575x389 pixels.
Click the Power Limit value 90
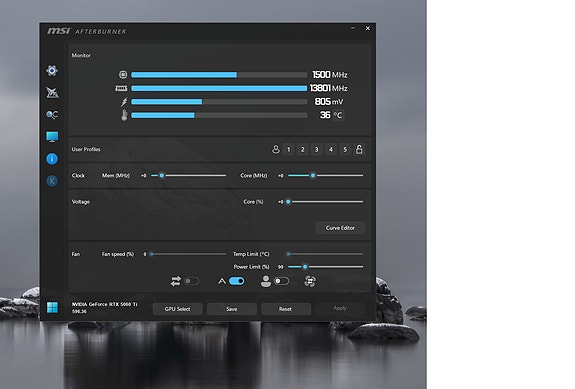click(281, 267)
